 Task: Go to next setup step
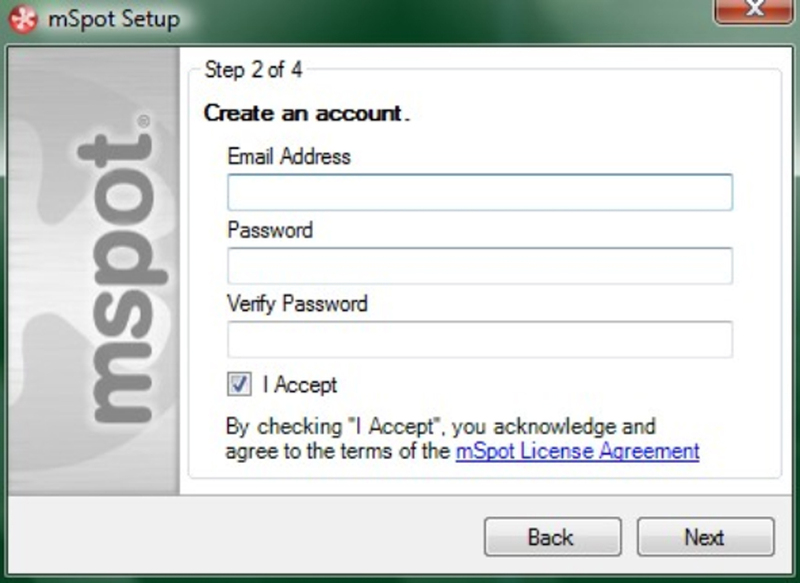[705, 537]
